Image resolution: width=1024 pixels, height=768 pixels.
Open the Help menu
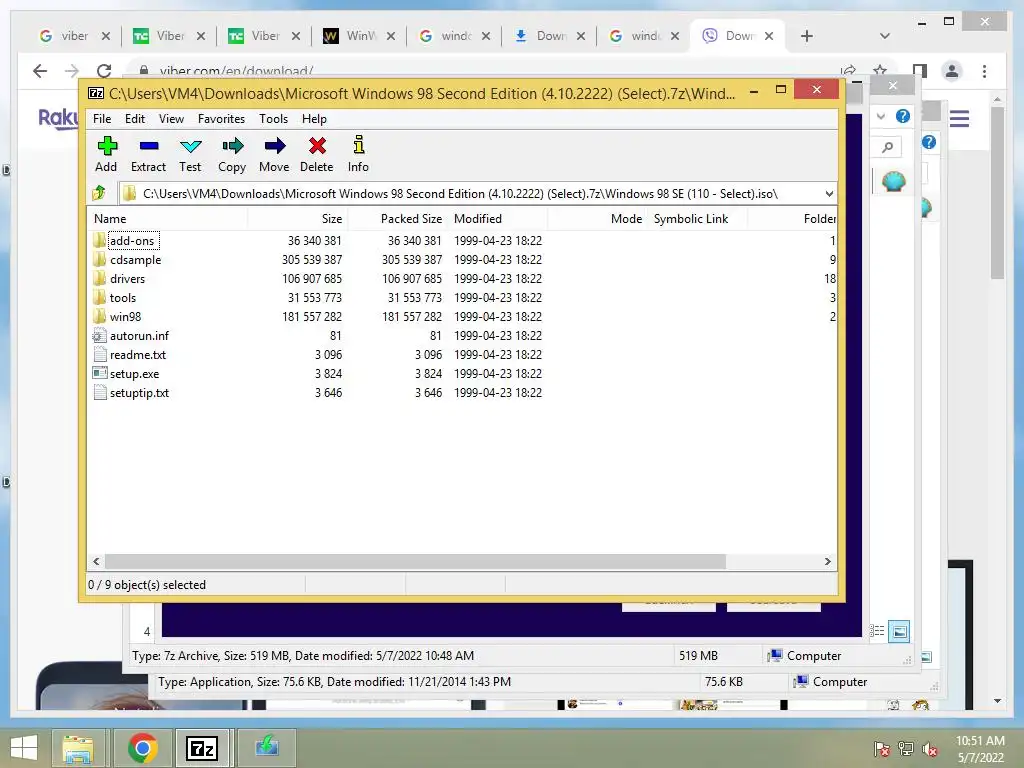tap(314, 119)
